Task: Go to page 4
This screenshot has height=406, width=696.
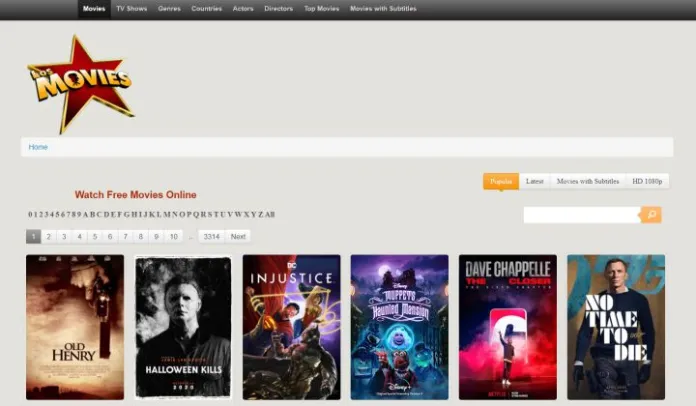Action: (79, 237)
